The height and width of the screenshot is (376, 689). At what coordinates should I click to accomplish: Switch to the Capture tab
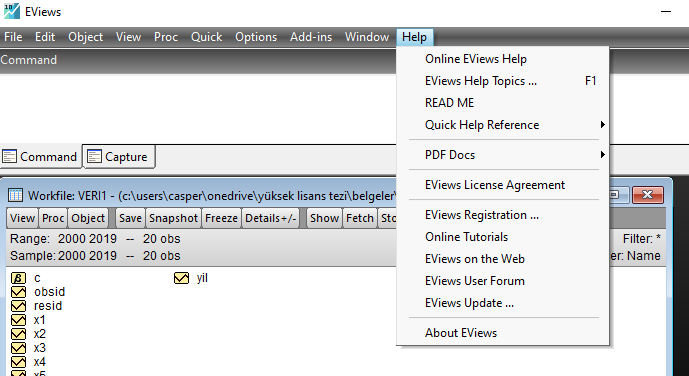(x=119, y=156)
